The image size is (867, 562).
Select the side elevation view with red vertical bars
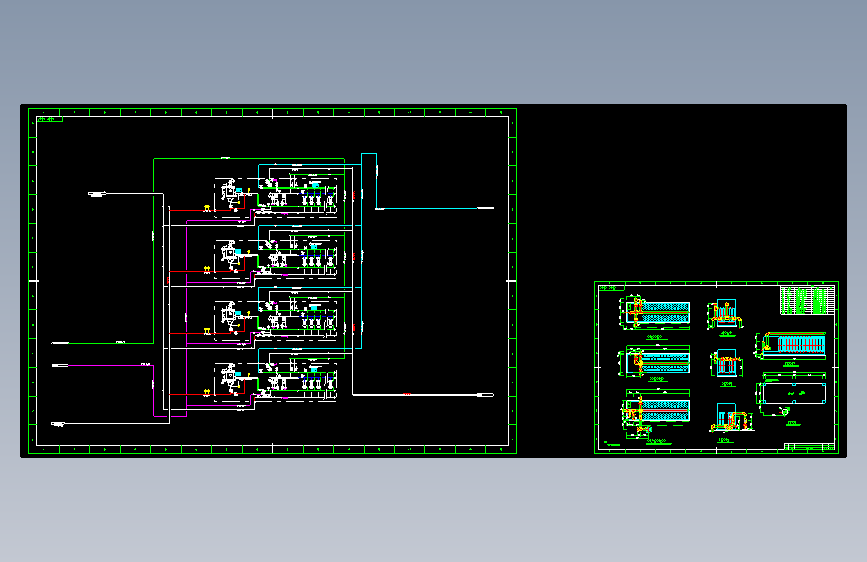tap(791, 346)
